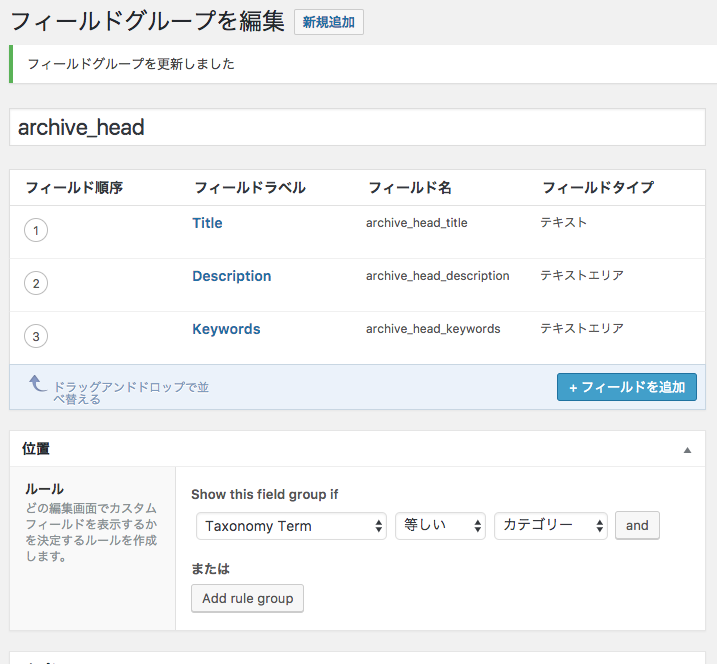Select archive_head_keywords field name text
717x664 pixels.
(x=433, y=329)
